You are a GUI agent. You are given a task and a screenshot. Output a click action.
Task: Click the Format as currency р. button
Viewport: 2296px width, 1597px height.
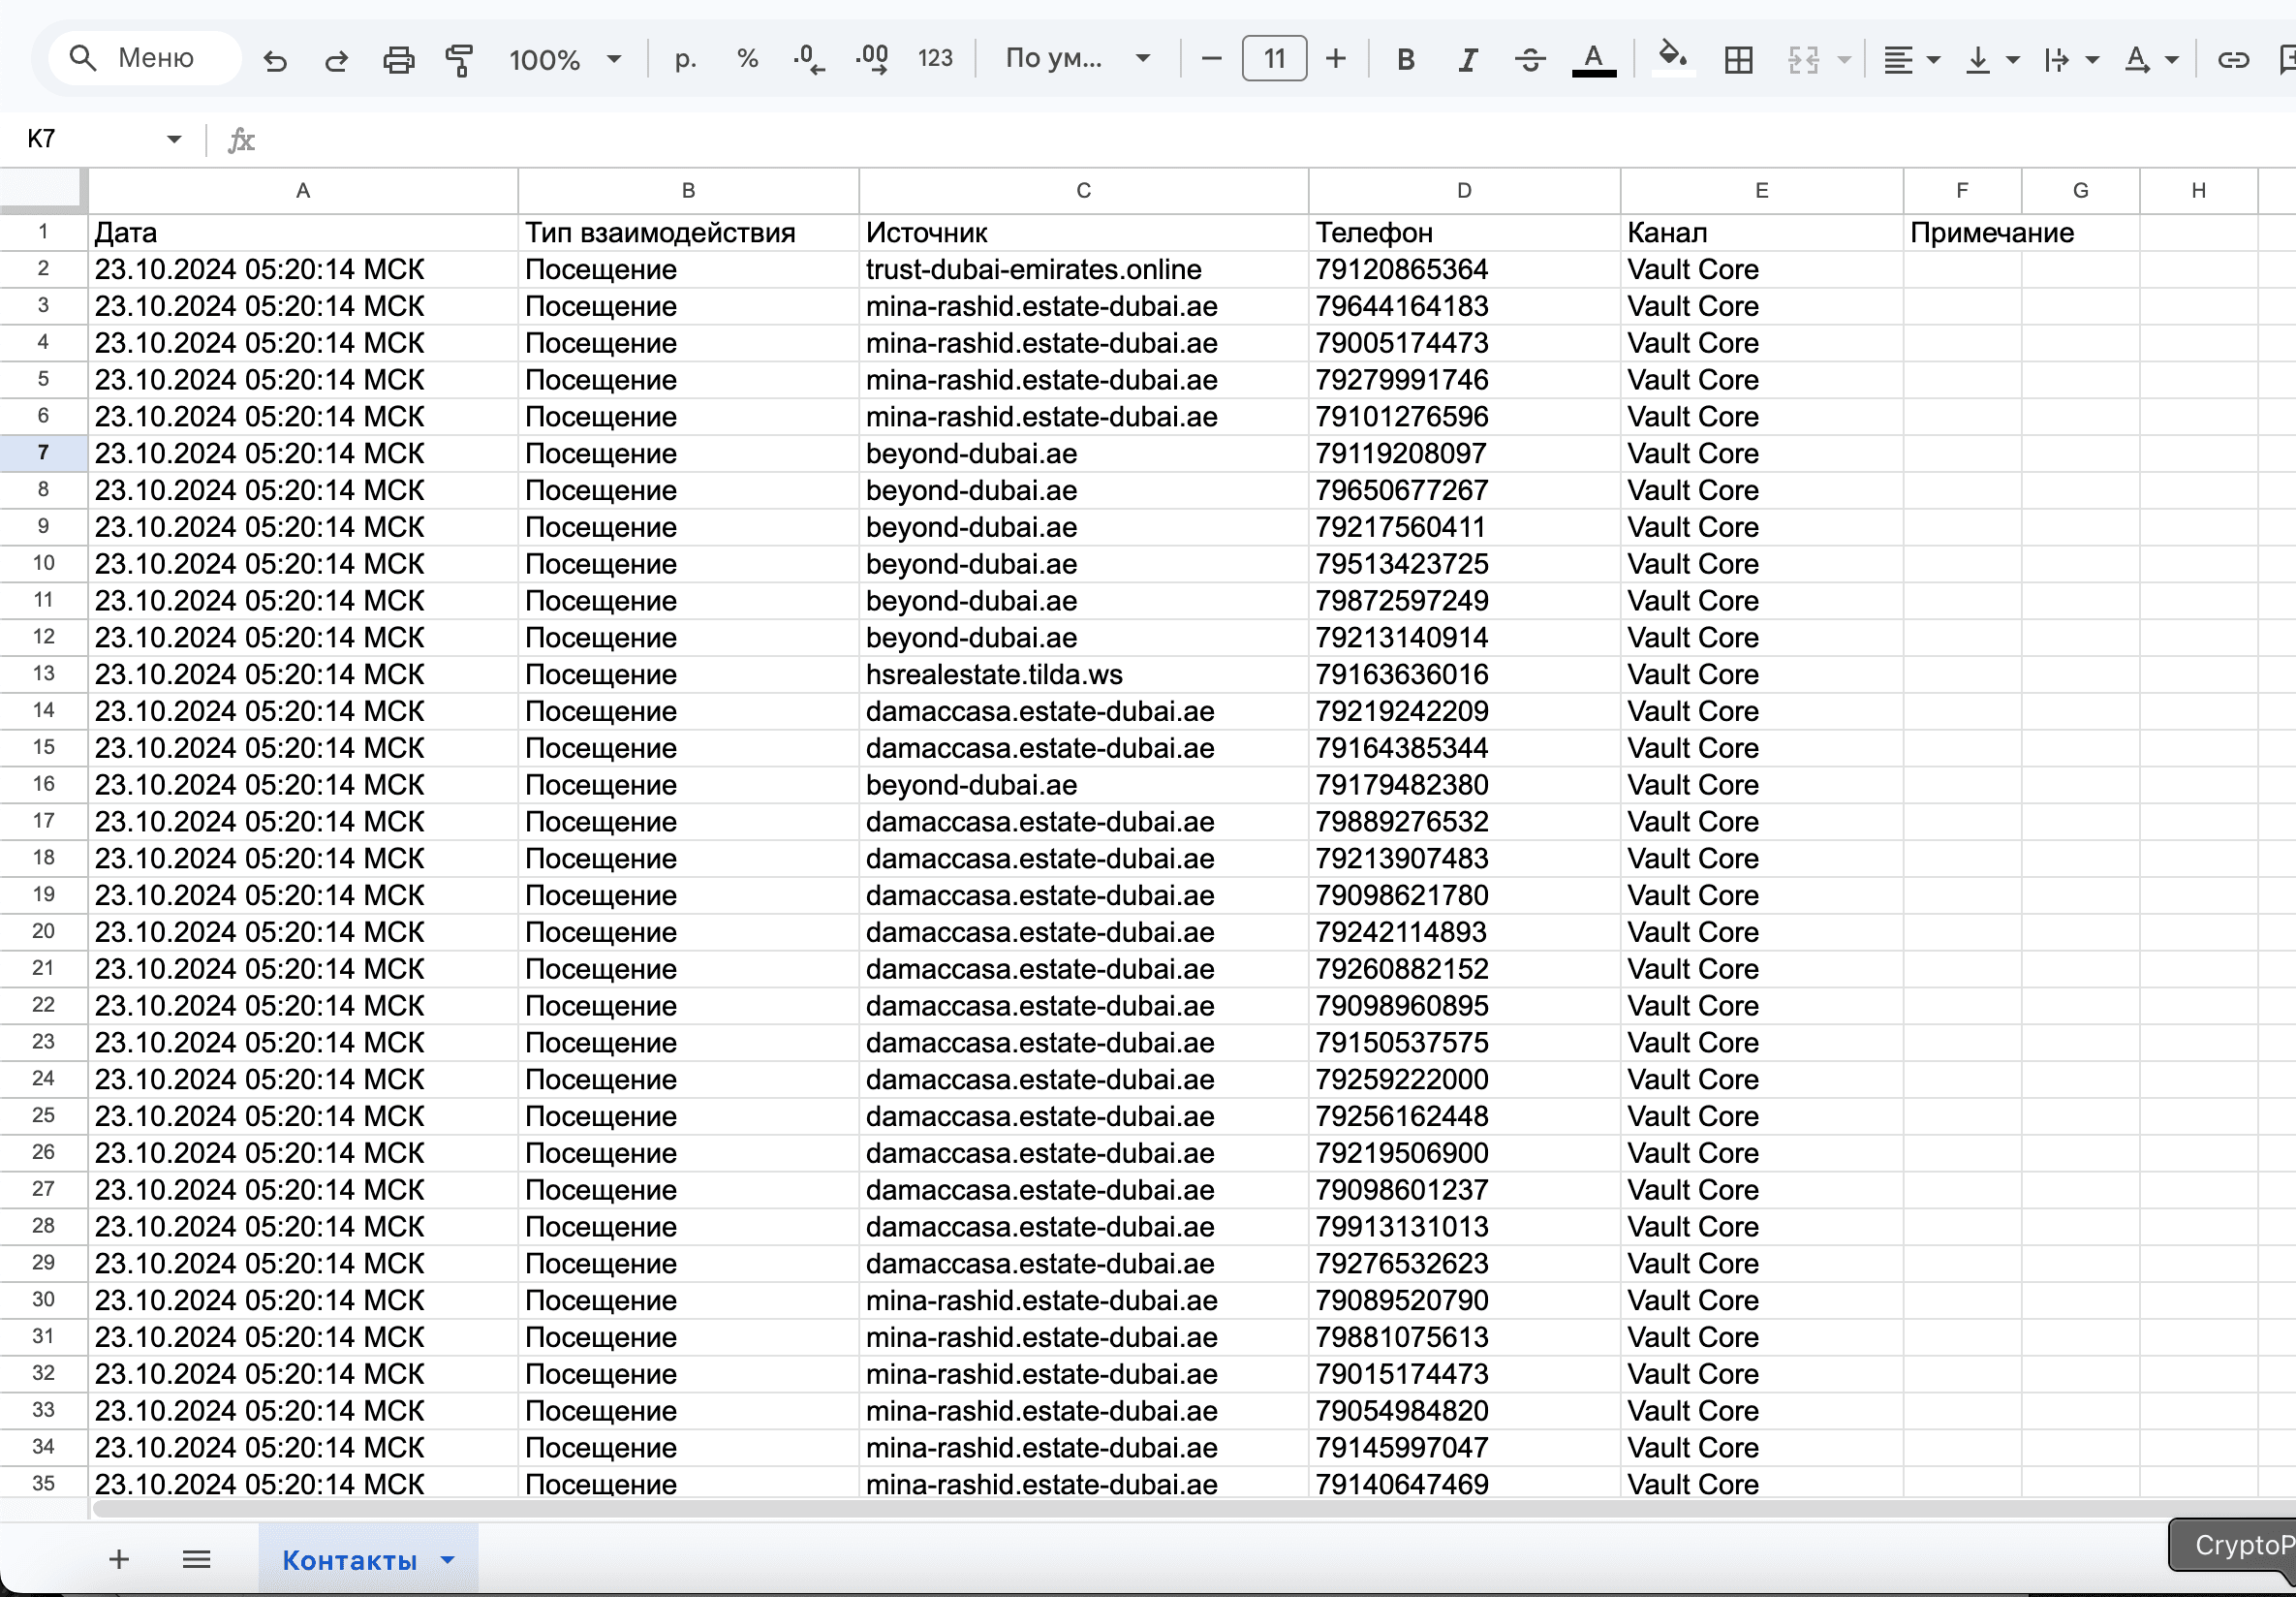tap(685, 59)
